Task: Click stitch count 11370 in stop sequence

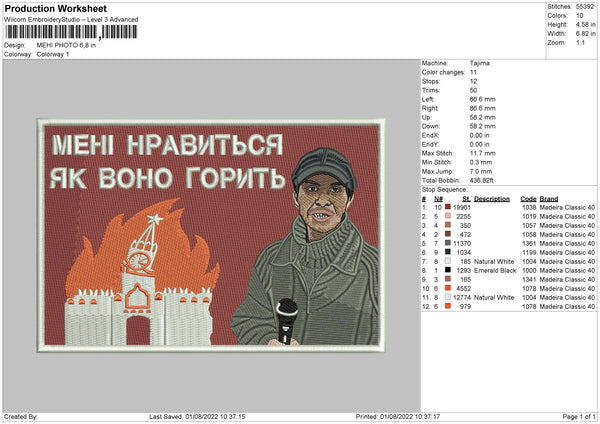Action: click(x=462, y=243)
